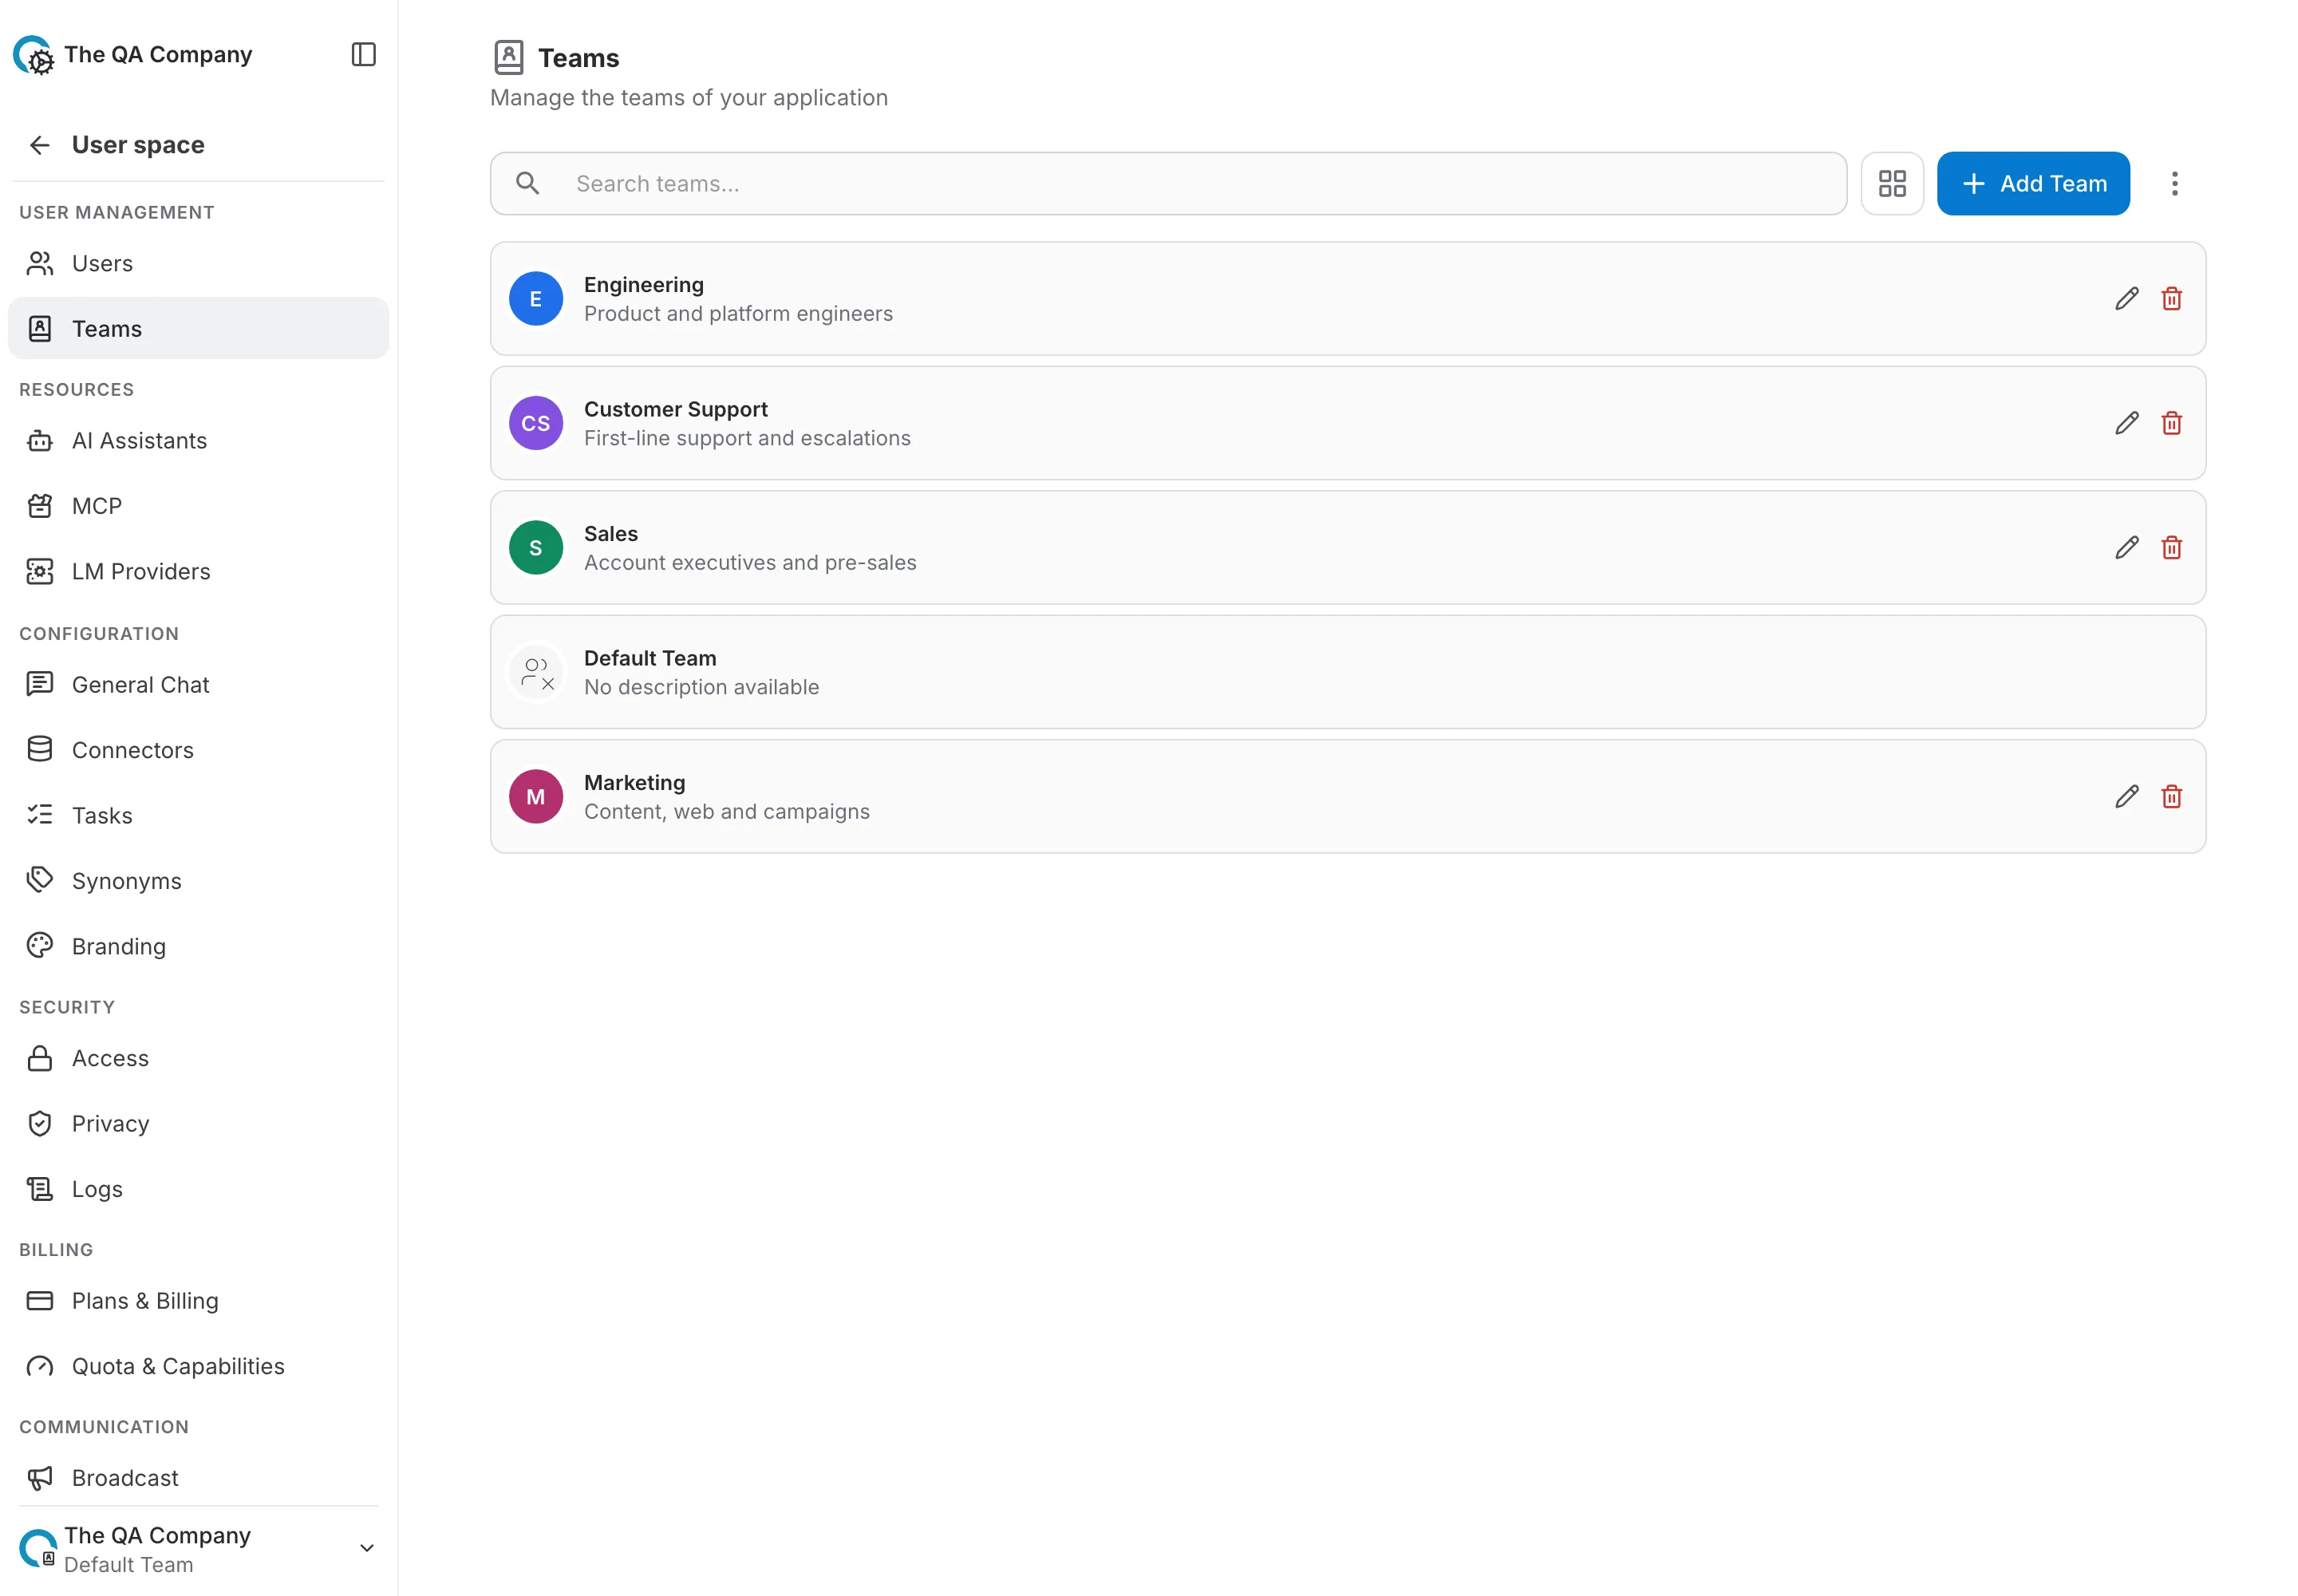Viewport: 2298px width, 1596px height.
Task: Edit the Marketing team
Action: (2126, 797)
